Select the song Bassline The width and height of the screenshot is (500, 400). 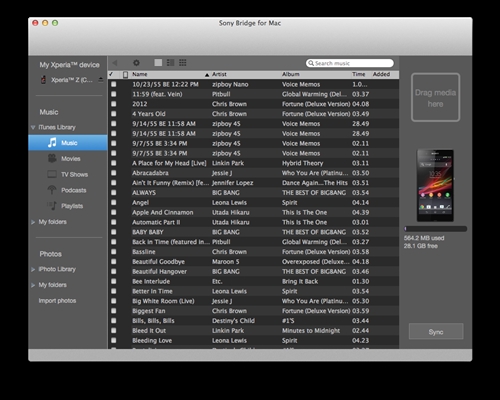tap(144, 252)
